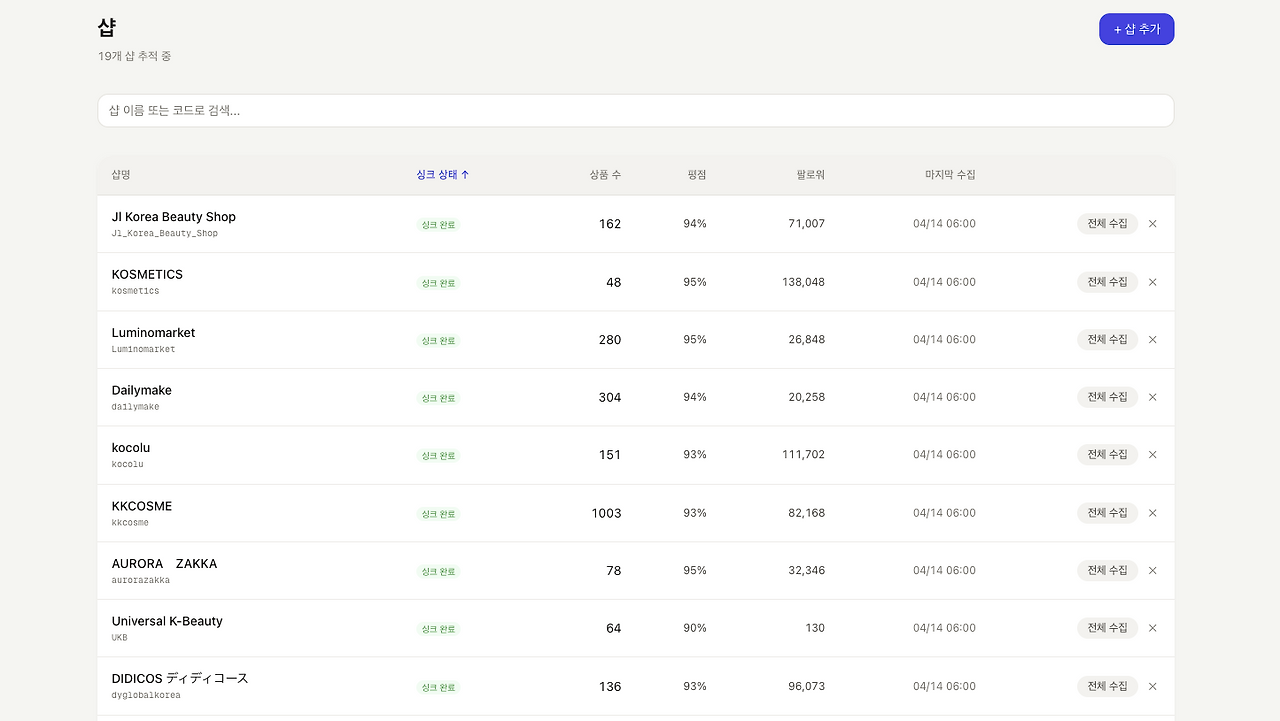Run 전체 수집 for Universal K-Beauty
1280x721 pixels.
point(1107,628)
